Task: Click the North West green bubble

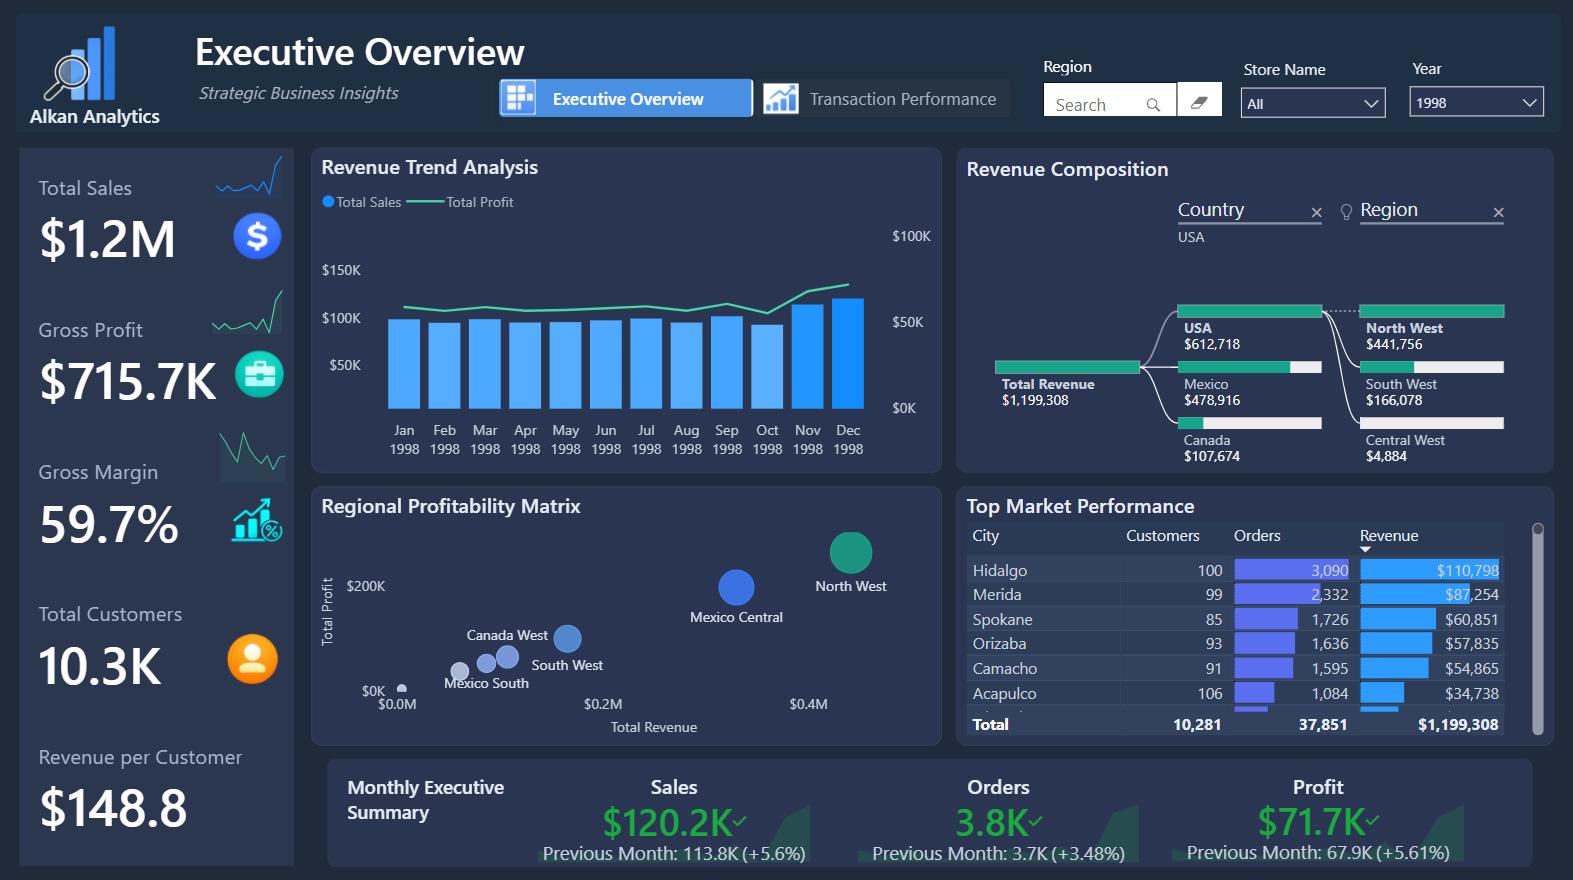Action: (x=851, y=553)
